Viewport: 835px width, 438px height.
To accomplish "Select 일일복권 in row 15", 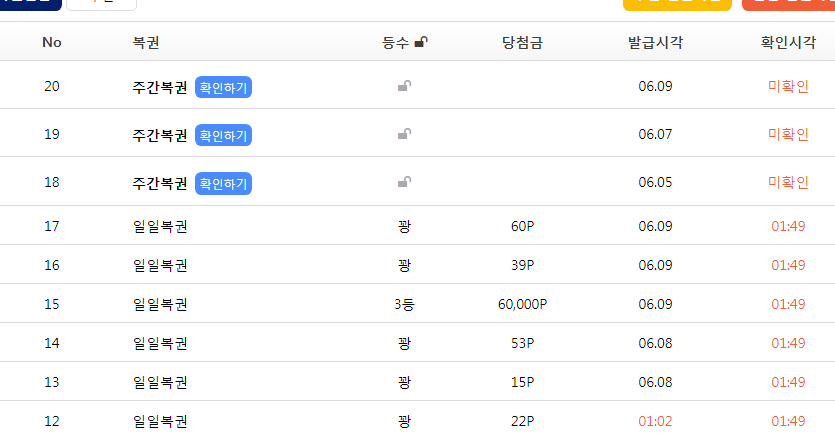I will [160, 304].
